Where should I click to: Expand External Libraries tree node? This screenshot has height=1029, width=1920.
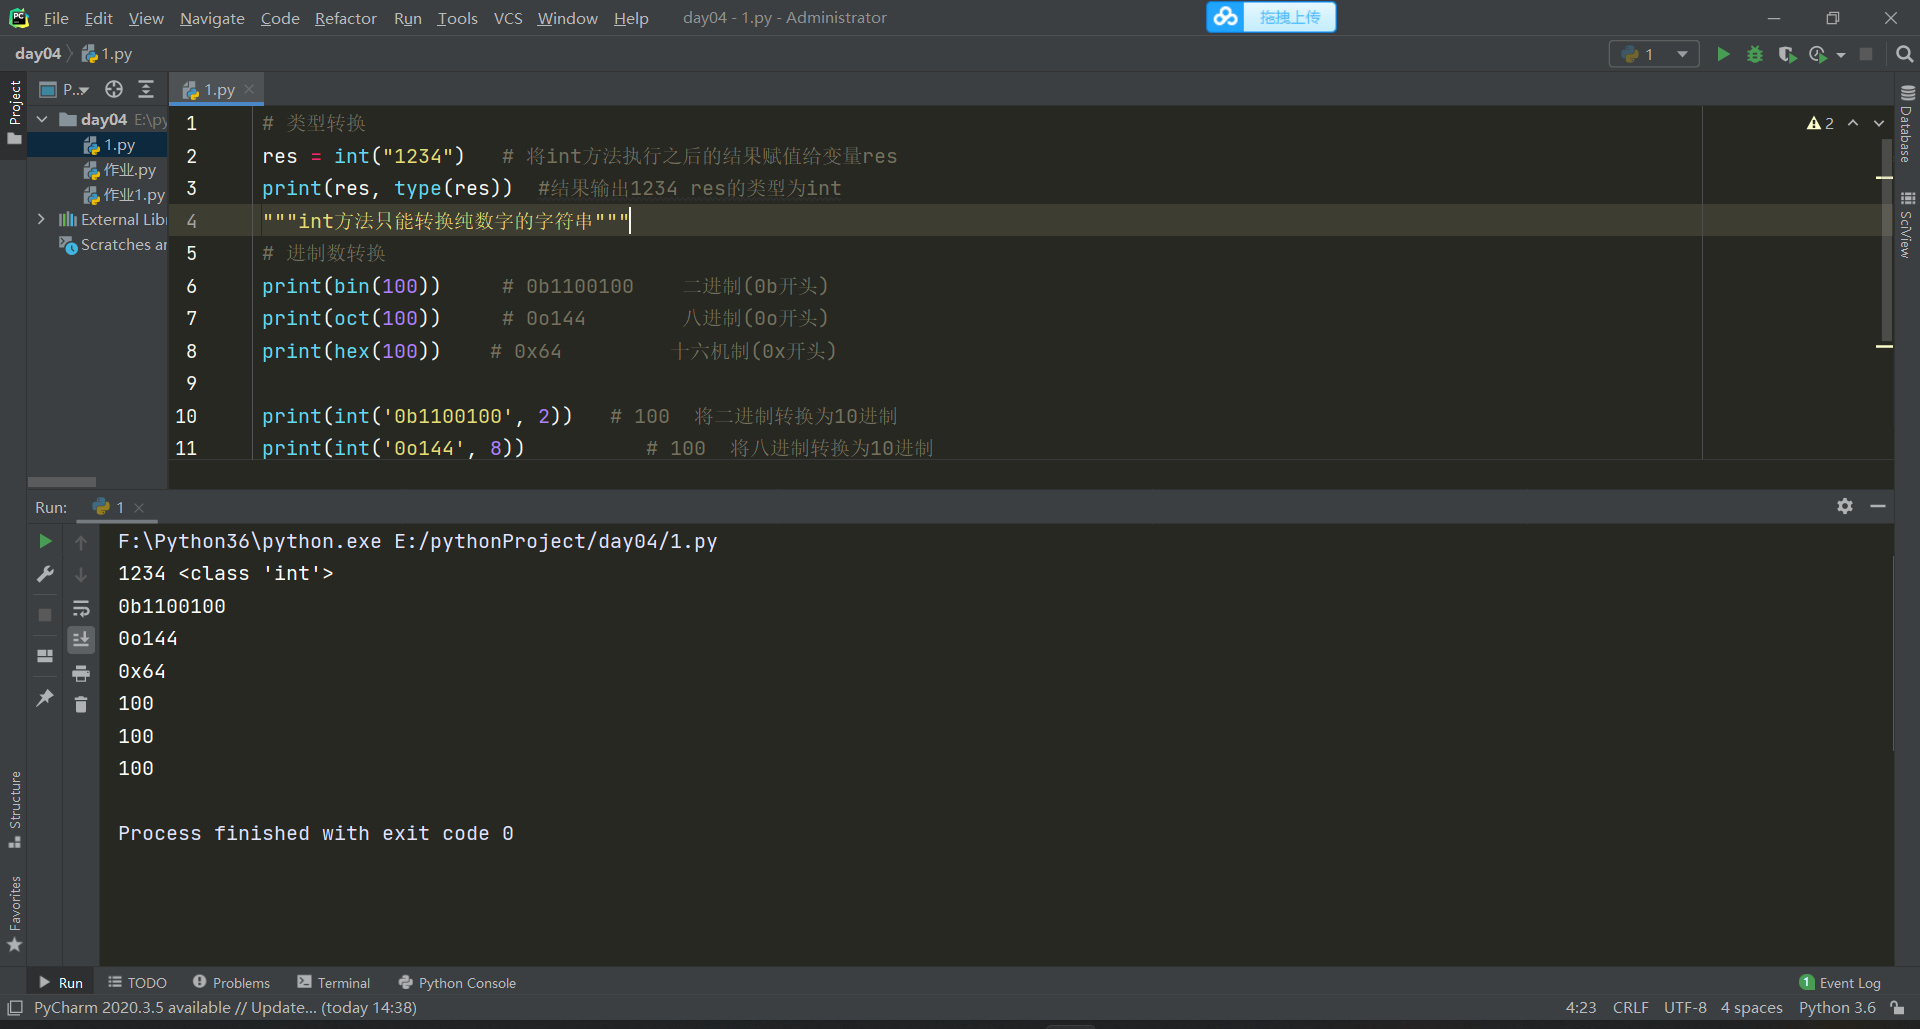coord(42,220)
